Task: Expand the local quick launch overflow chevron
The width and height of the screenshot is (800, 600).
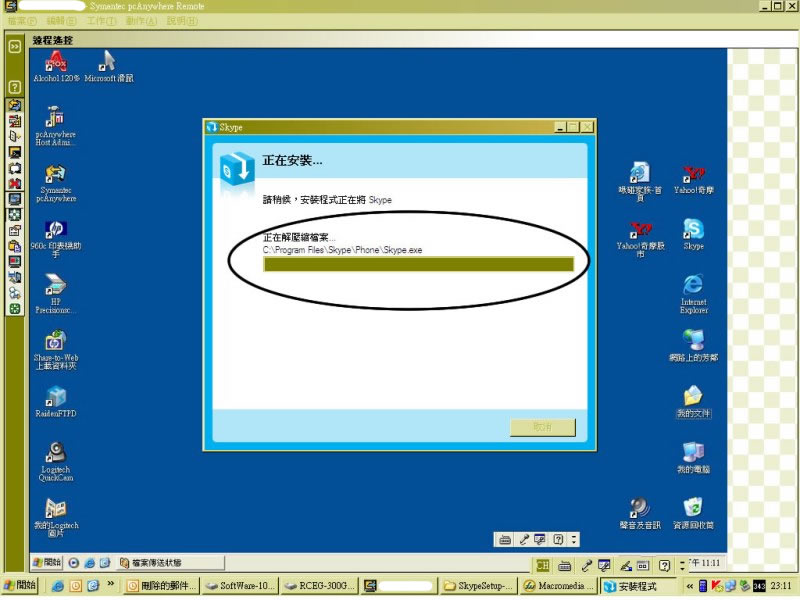Action: coord(110,585)
